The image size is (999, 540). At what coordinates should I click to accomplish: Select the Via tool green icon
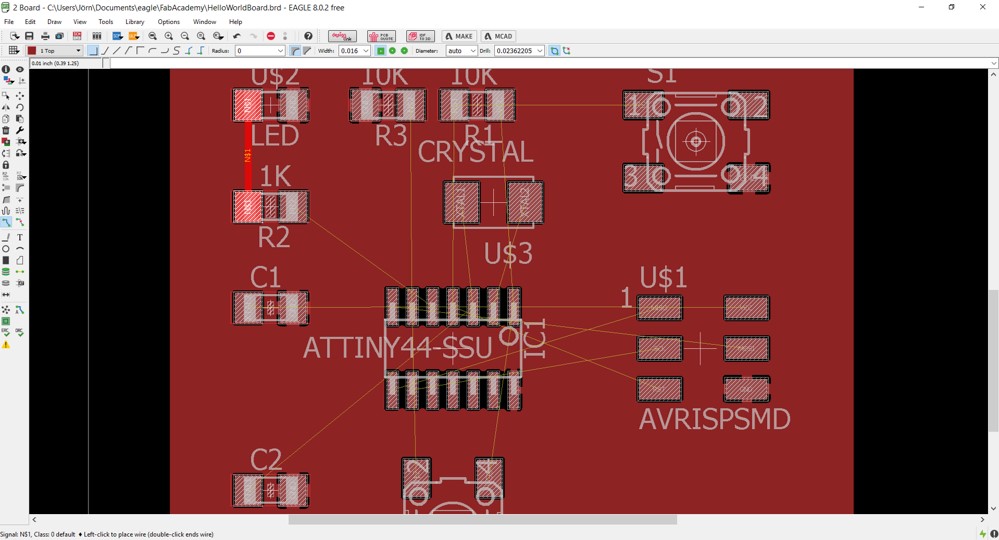(6, 272)
